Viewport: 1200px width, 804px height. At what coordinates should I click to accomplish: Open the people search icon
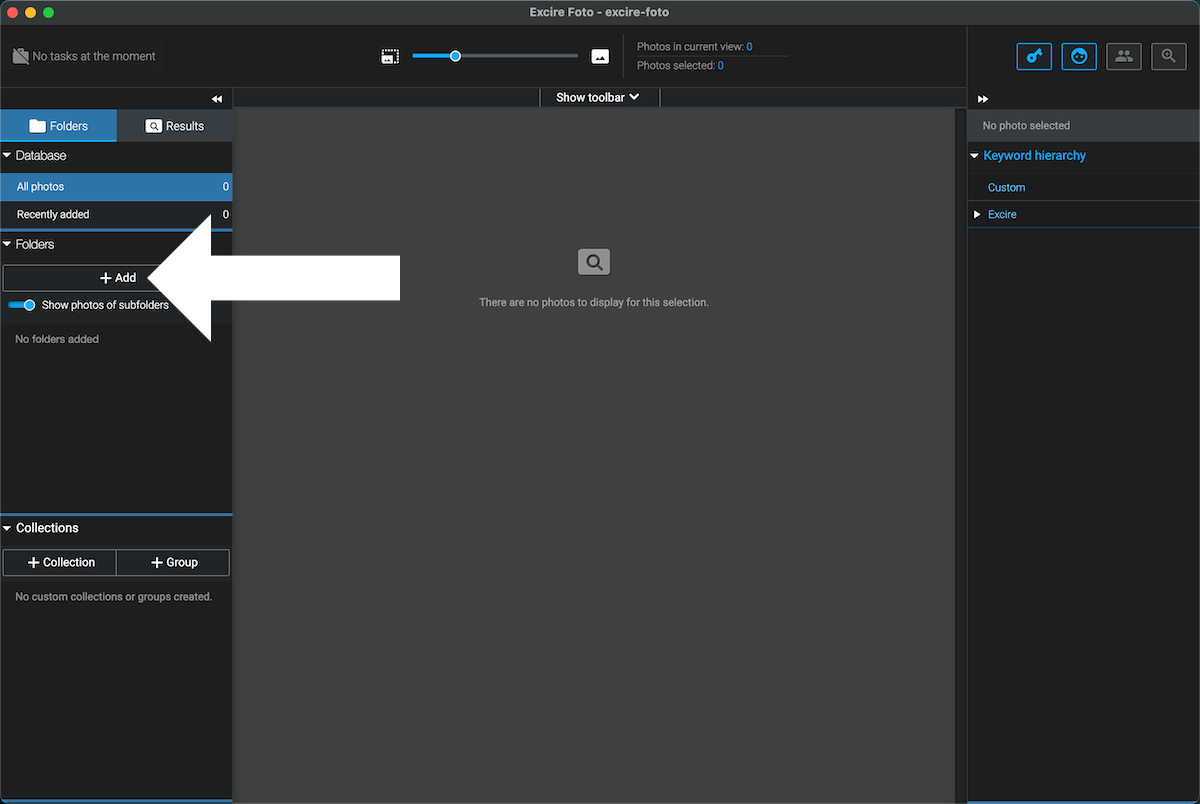[x=1124, y=57]
